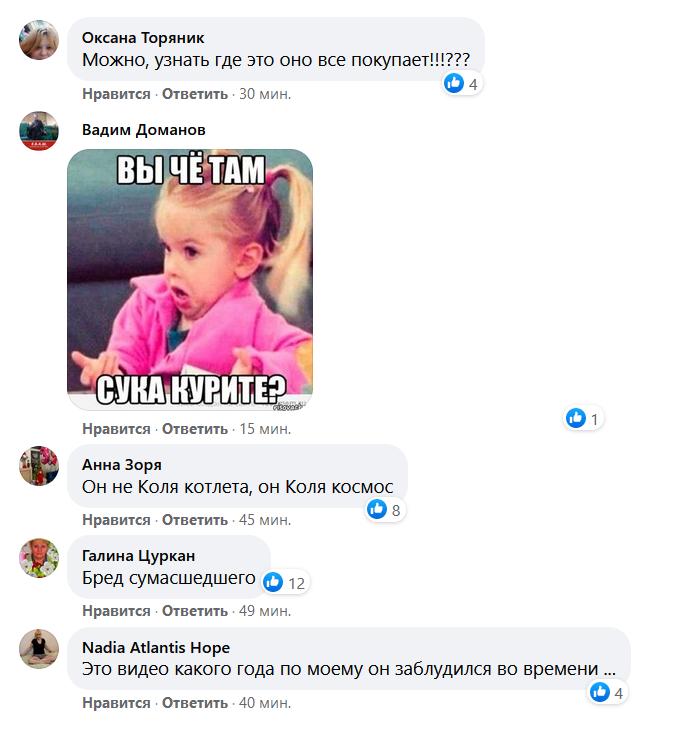Open Оксана Торяник's profile avatar
Screen dimensions: 680x730
coord(39,40)
